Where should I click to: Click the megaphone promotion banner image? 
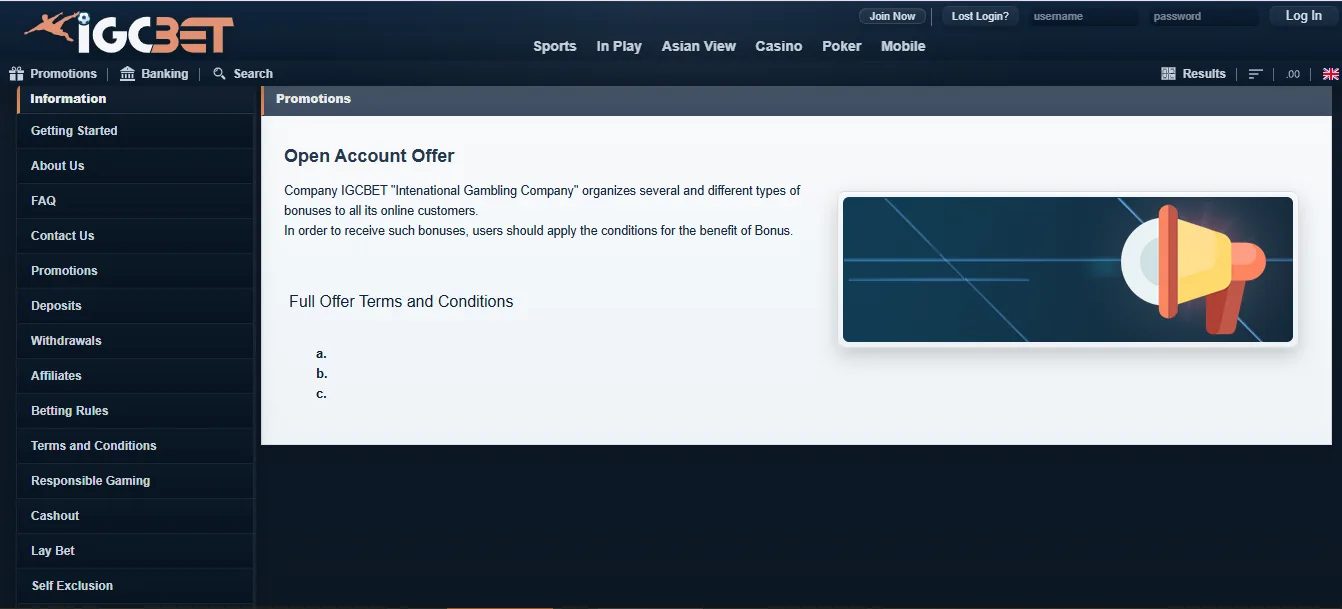(1068, 270)
